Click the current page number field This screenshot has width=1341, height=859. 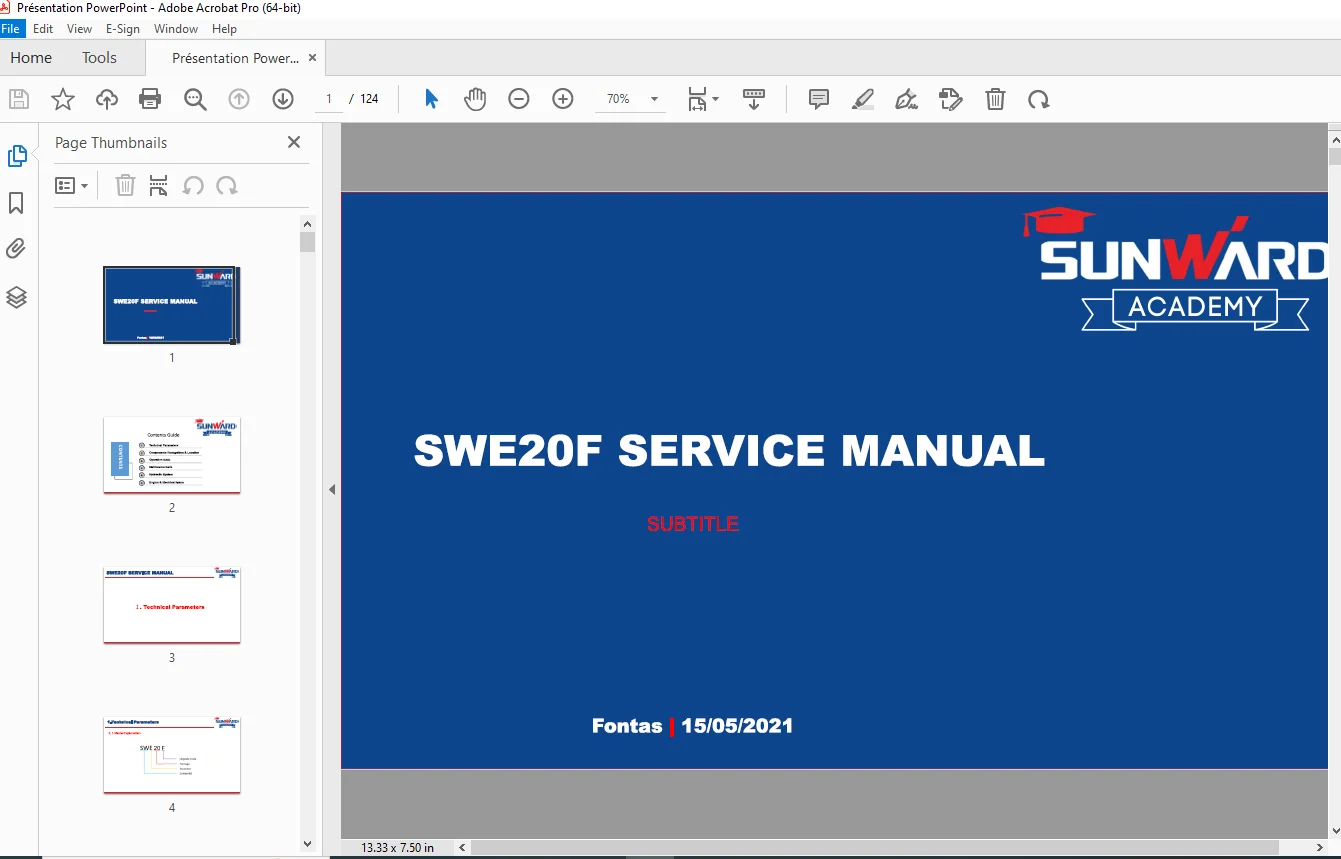pos(329,99)
